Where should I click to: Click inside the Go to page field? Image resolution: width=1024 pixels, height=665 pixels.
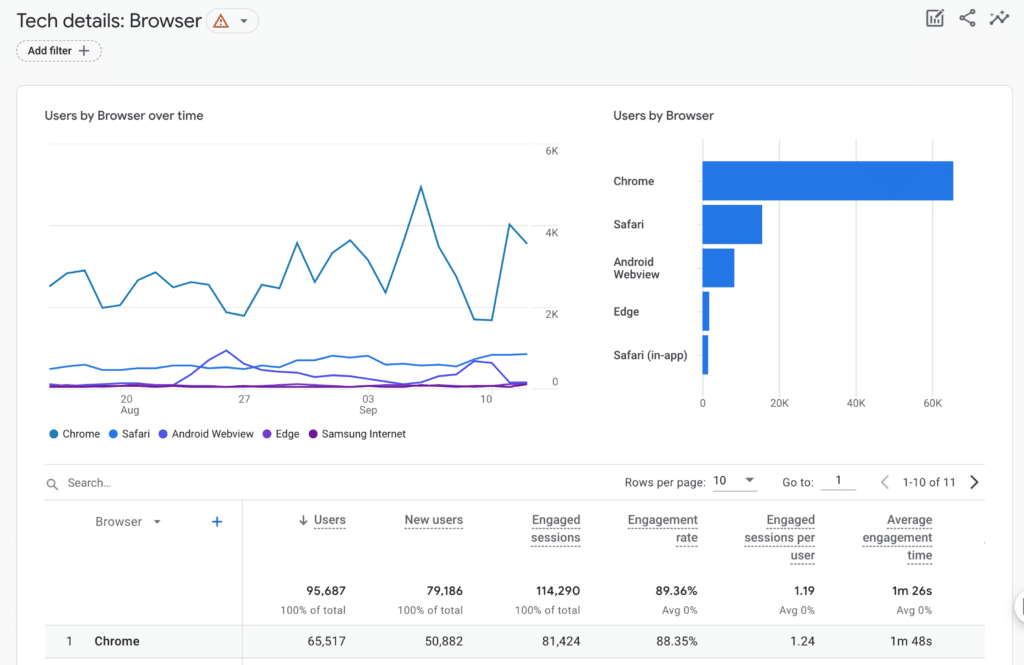pos(838,481)
